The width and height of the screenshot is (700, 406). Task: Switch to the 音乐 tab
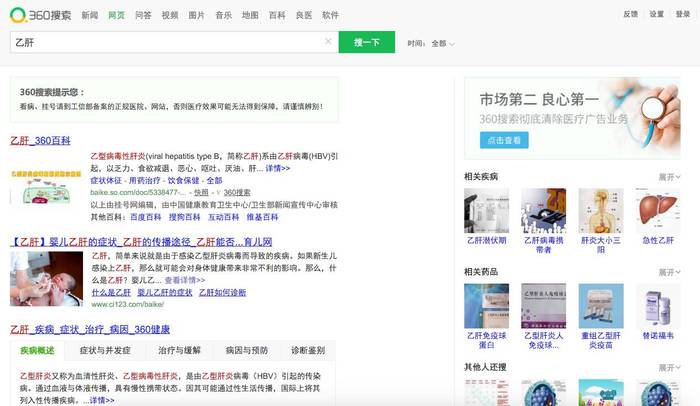click(224, 15)
